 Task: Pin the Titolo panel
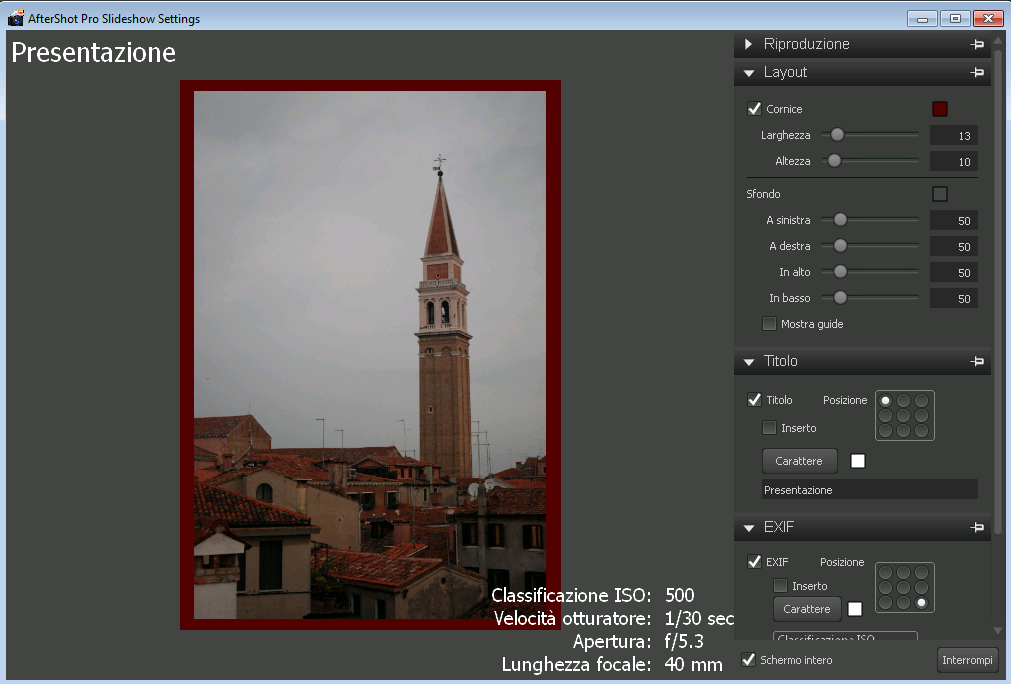976,362
